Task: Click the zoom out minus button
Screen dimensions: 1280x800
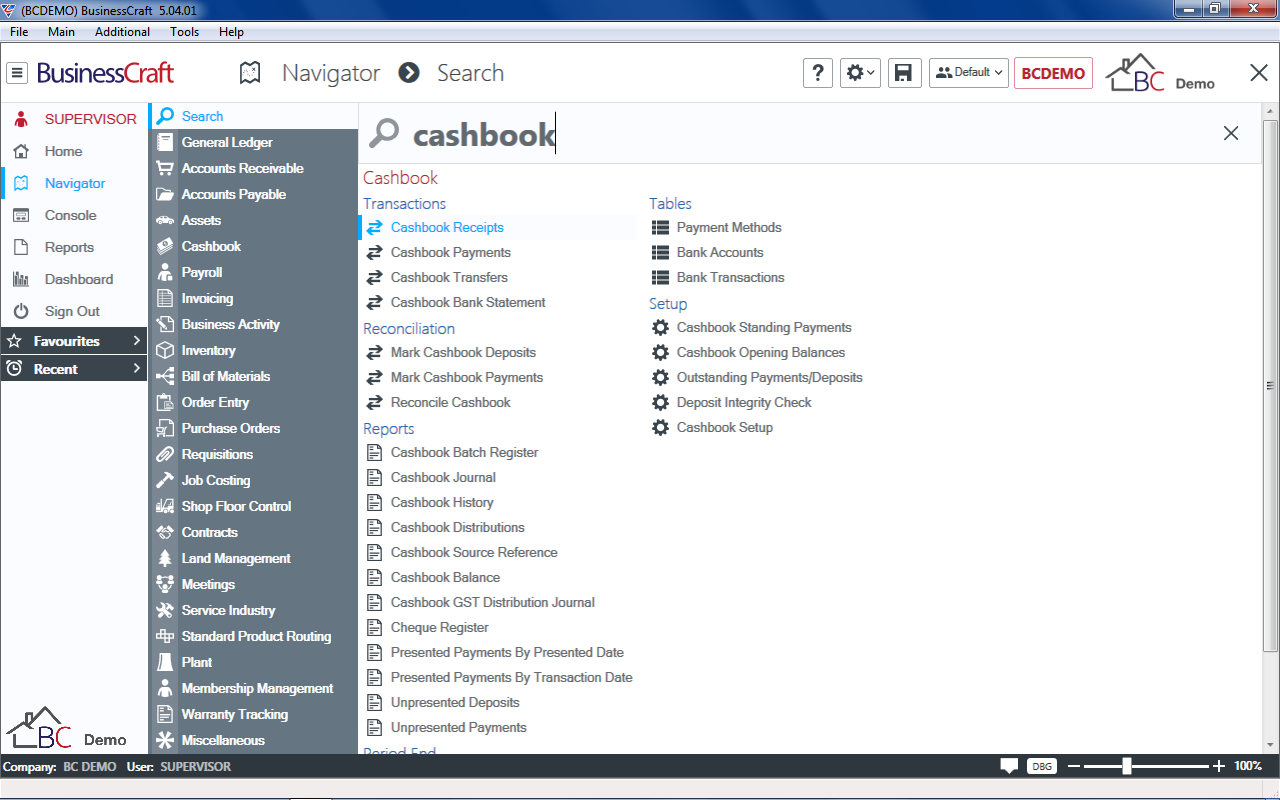Action: 1074,766
